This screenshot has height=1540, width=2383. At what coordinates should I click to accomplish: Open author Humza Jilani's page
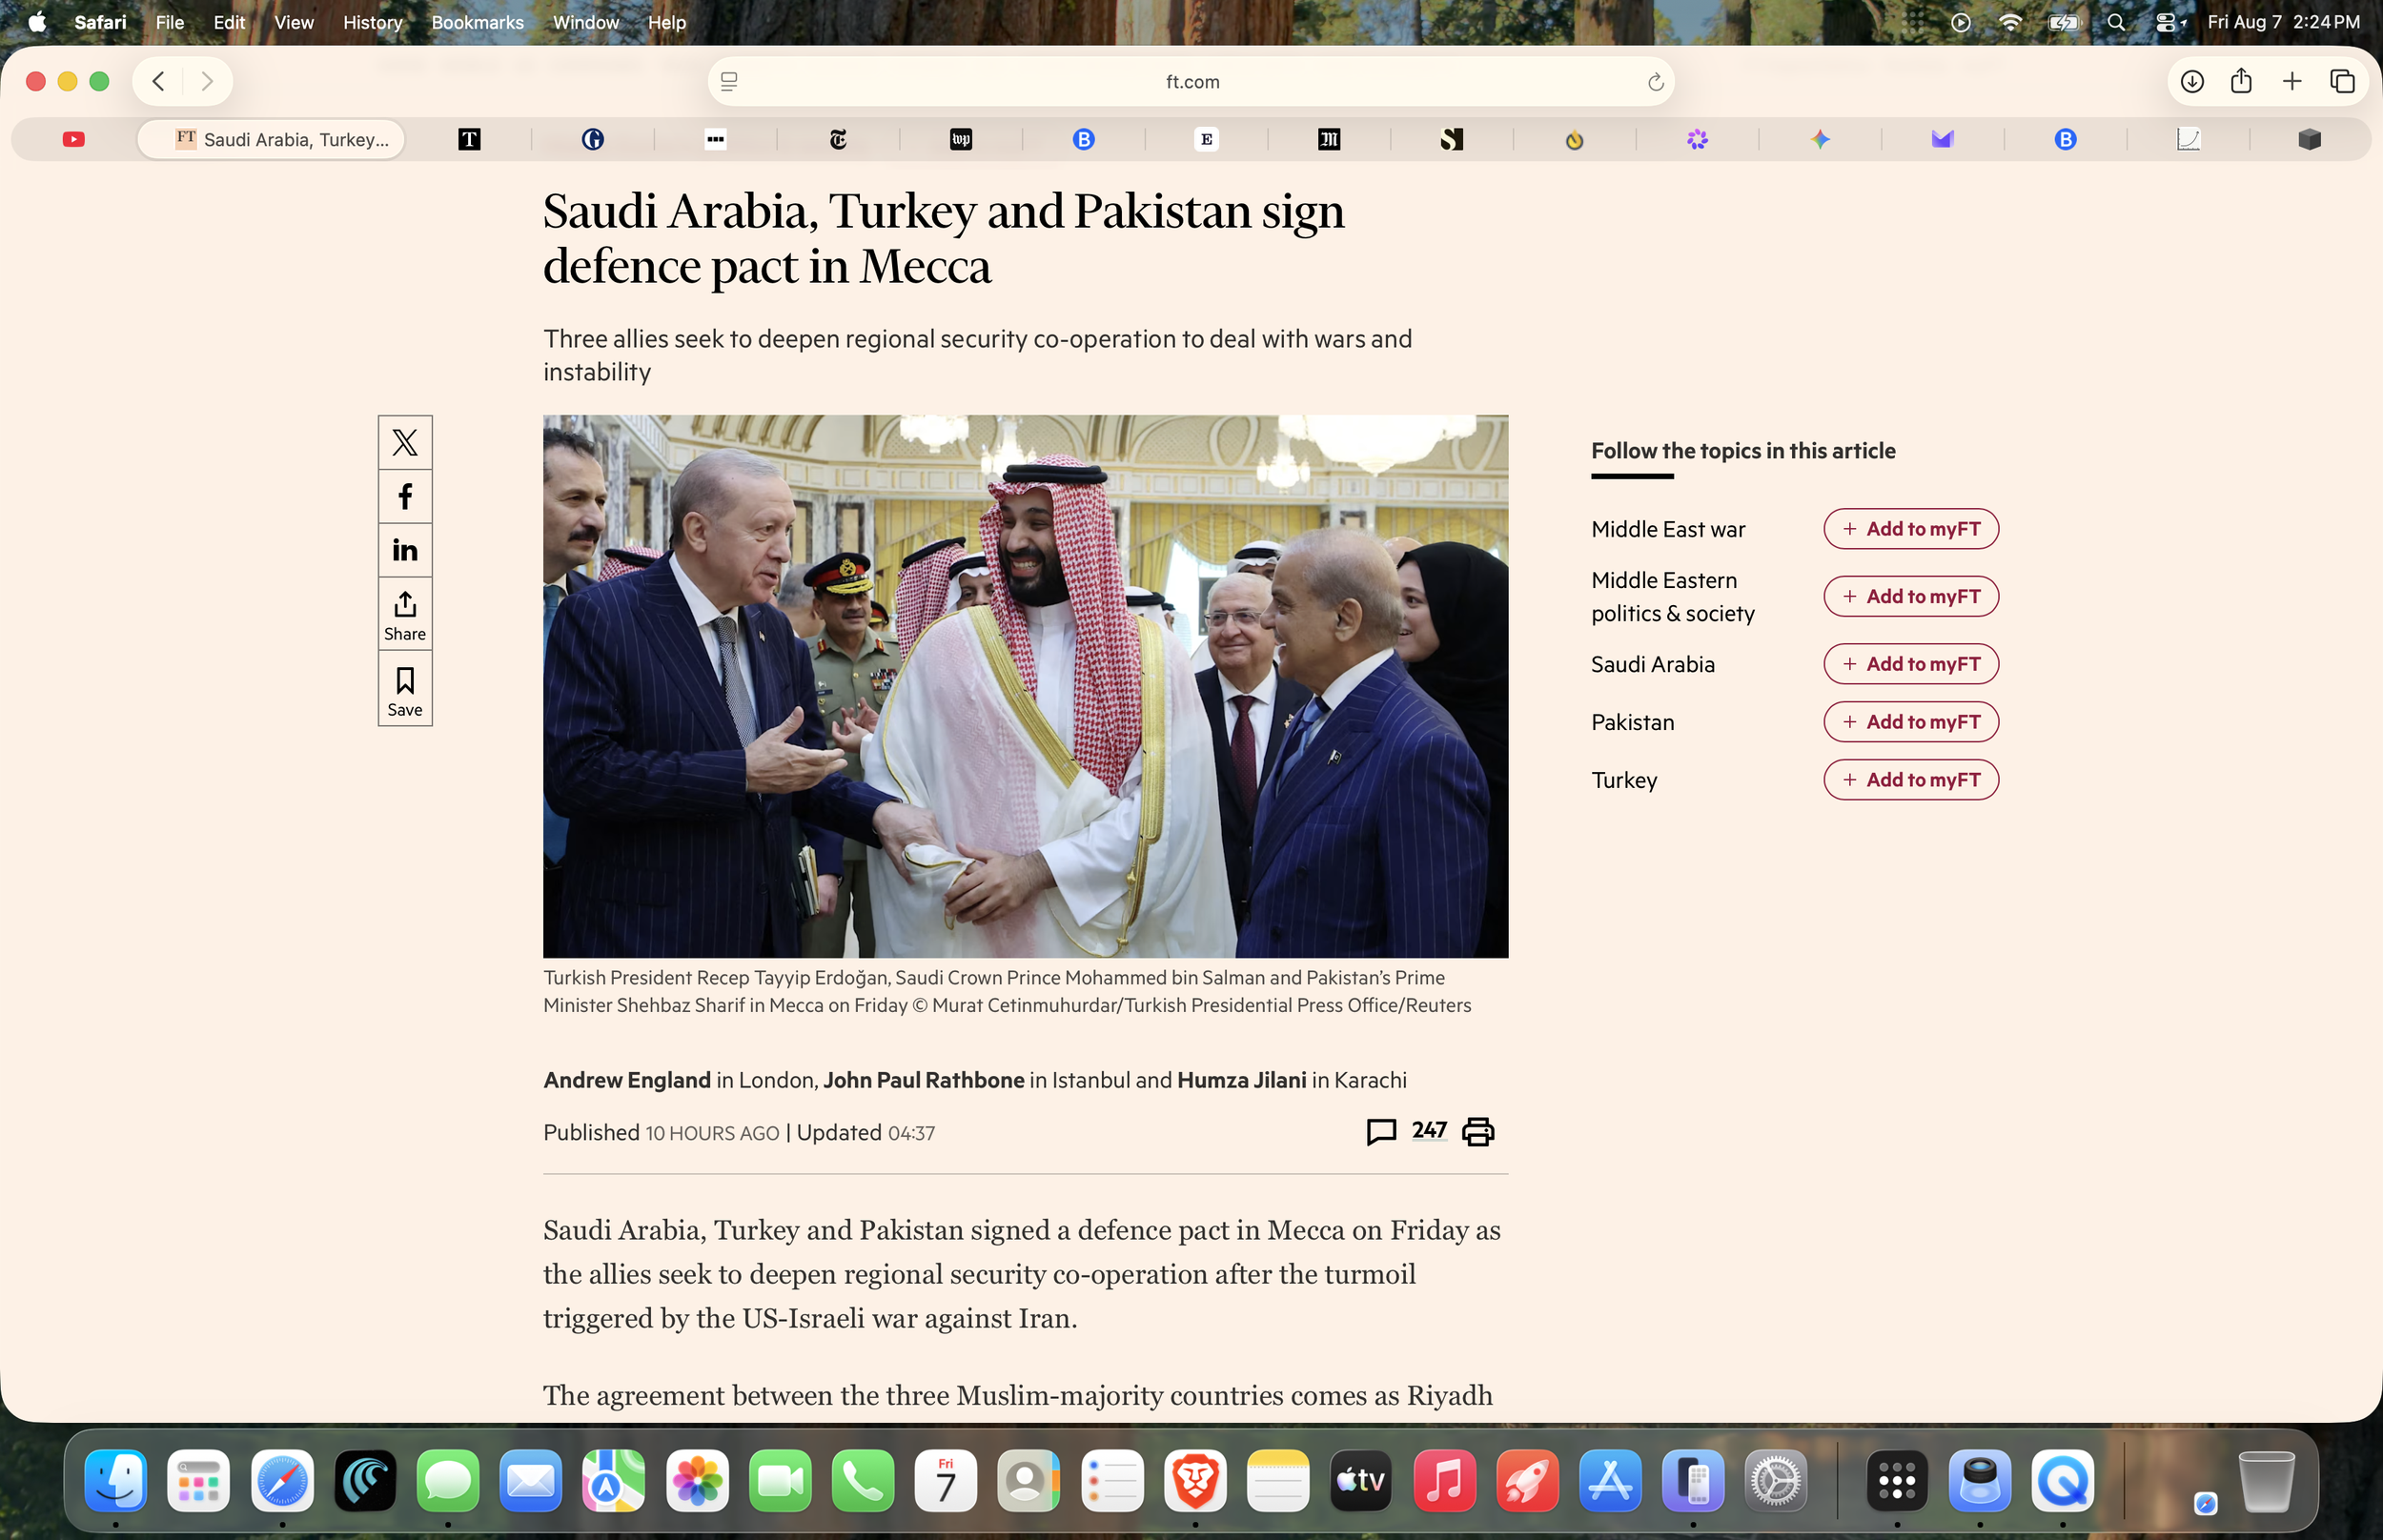1241,1080
